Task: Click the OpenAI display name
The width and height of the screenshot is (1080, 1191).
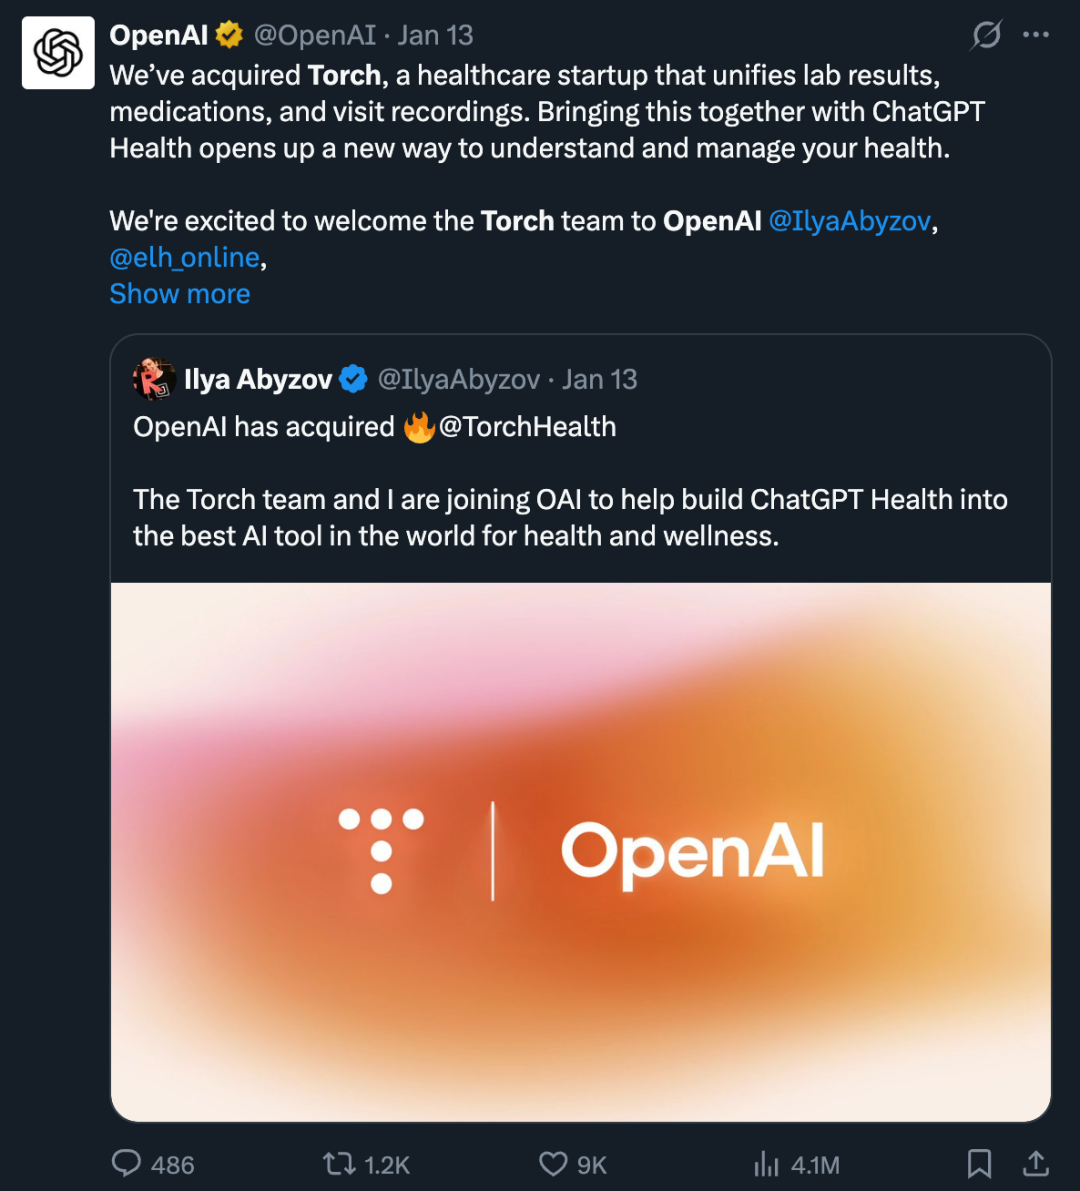Action: [159, 35]
